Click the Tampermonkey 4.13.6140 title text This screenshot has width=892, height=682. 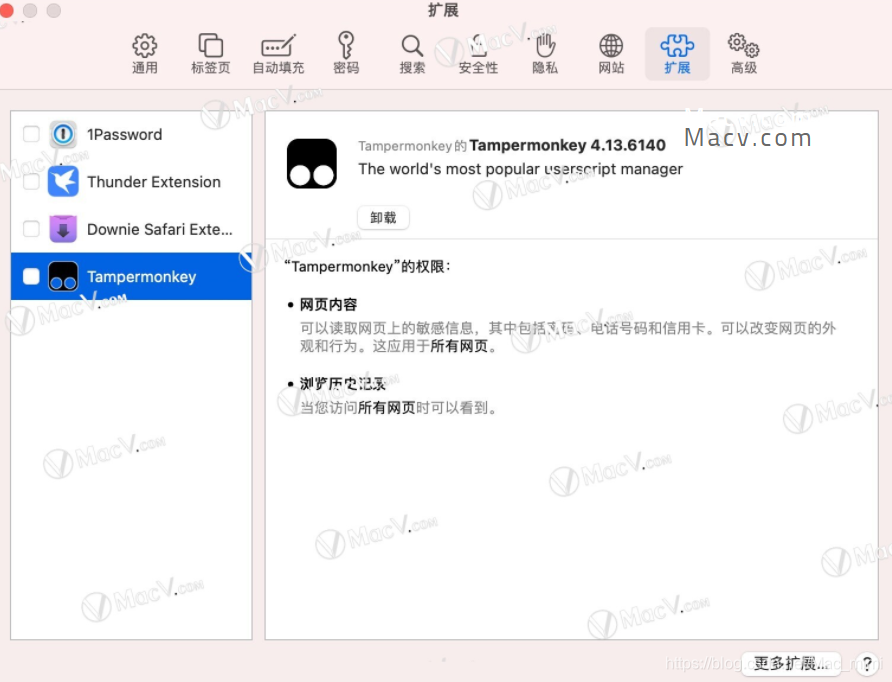[x=567, y=146]
